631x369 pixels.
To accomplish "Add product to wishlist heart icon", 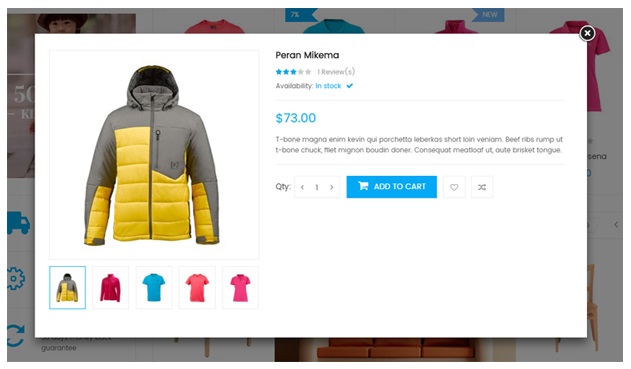I will click(454, 187).
